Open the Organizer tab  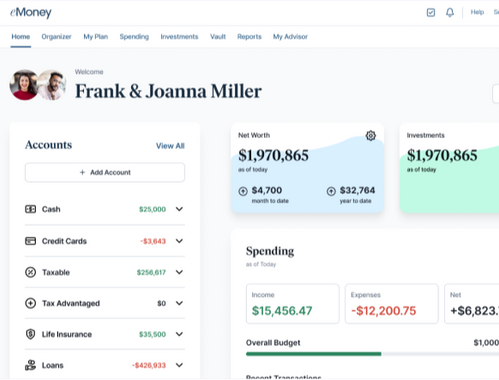[x=56, y=37]
